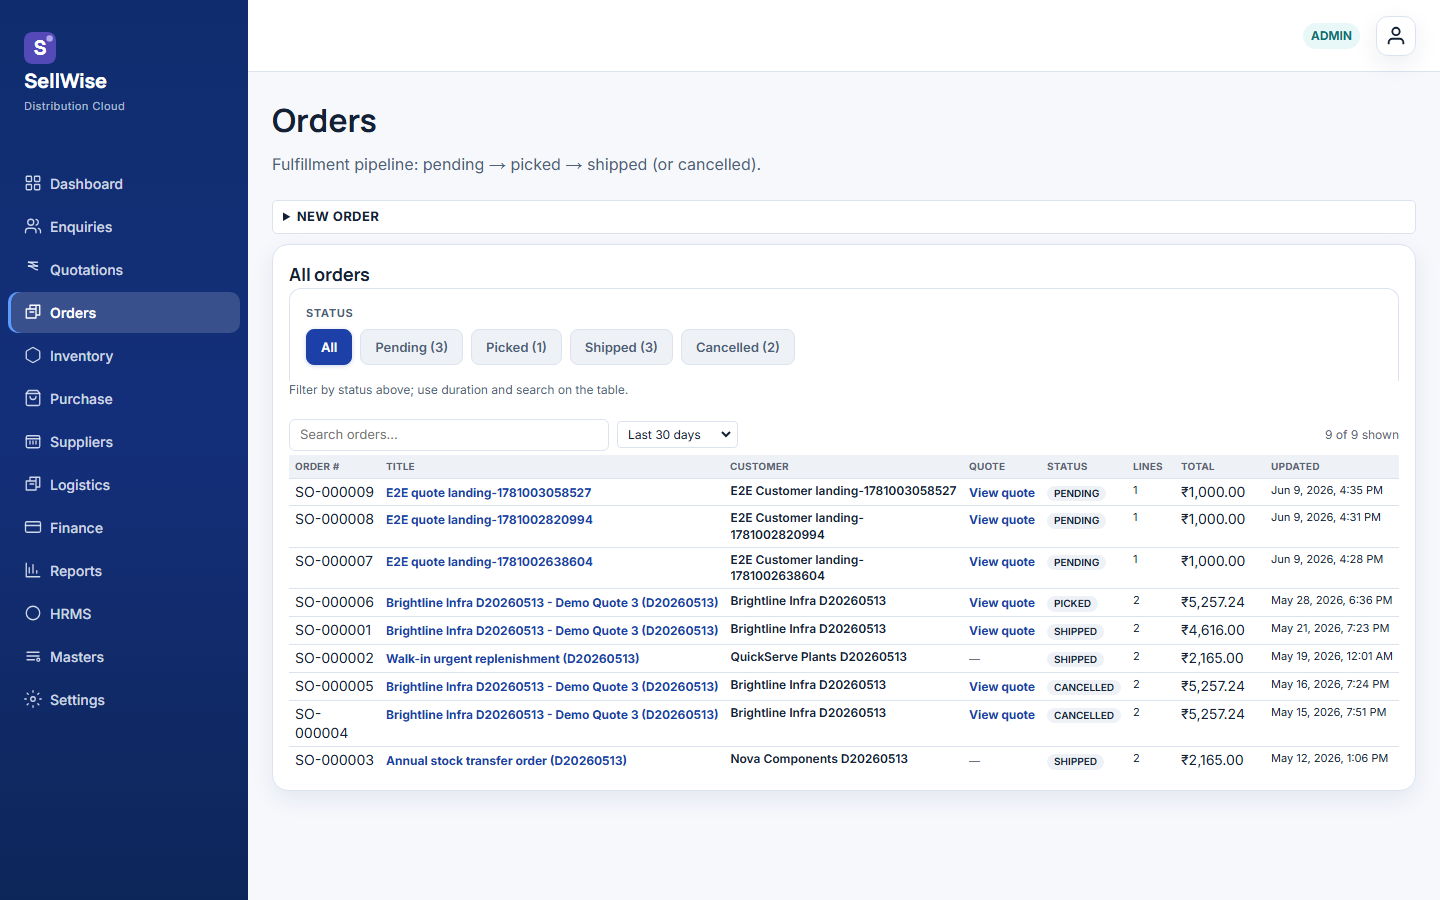
Task: Filter orders by Shipped (3)
Action: click(x=621, y=347)
